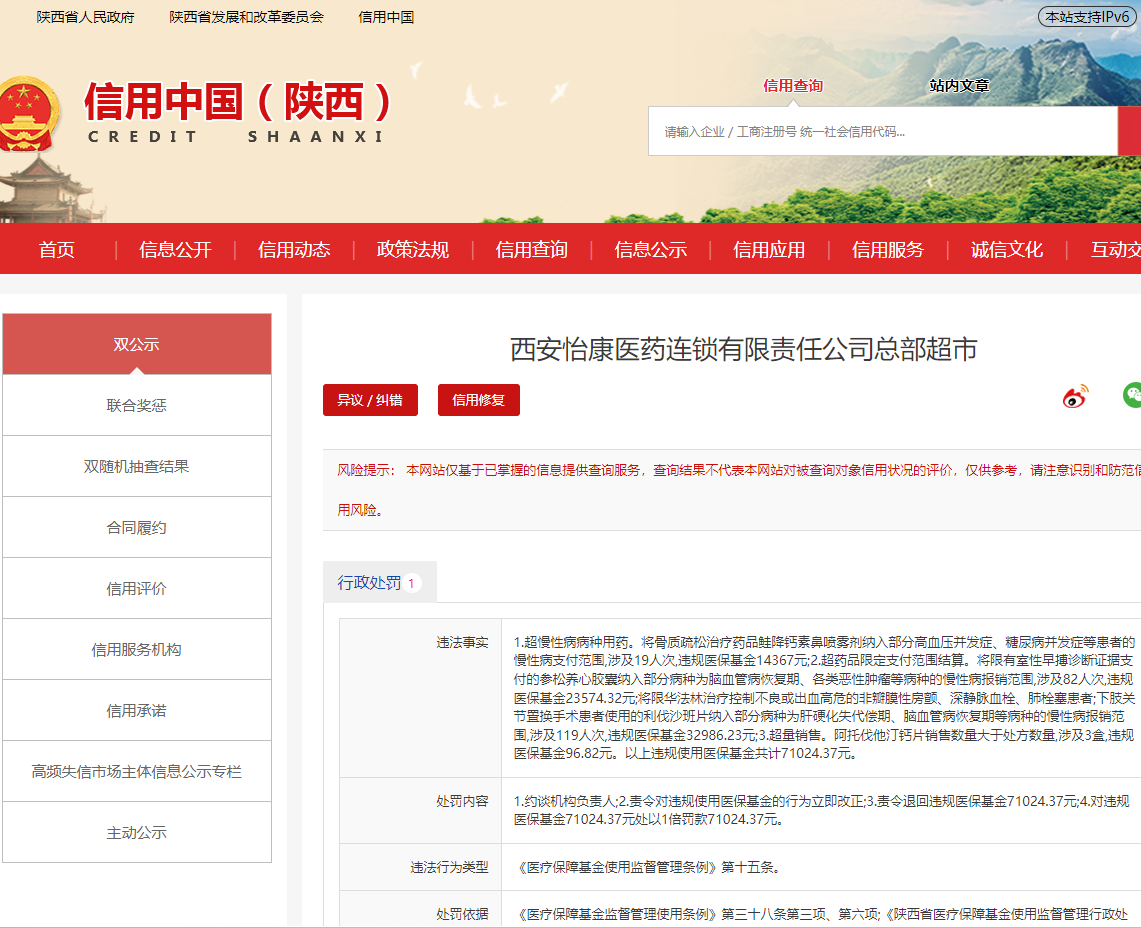Open 陕西省发展和改革委员会 link
The width and height of the screenshot is (1141, 928).
tap(247, 17)
